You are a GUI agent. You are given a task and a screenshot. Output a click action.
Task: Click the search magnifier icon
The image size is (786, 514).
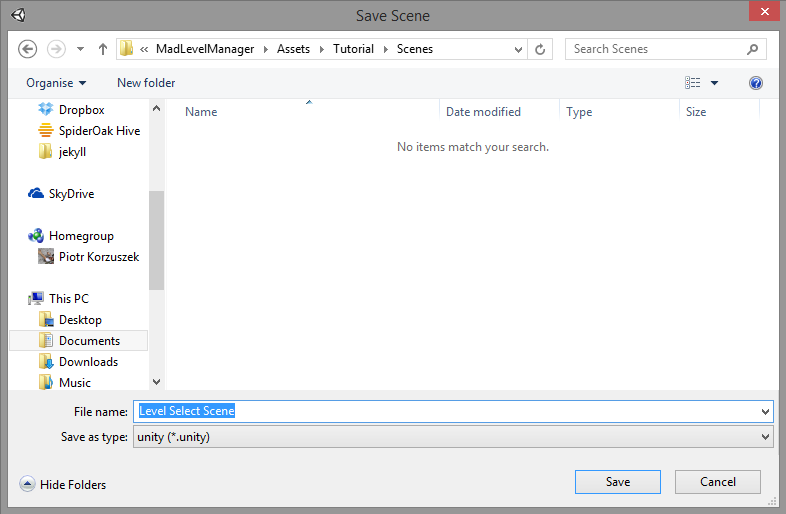coord(752,49)
